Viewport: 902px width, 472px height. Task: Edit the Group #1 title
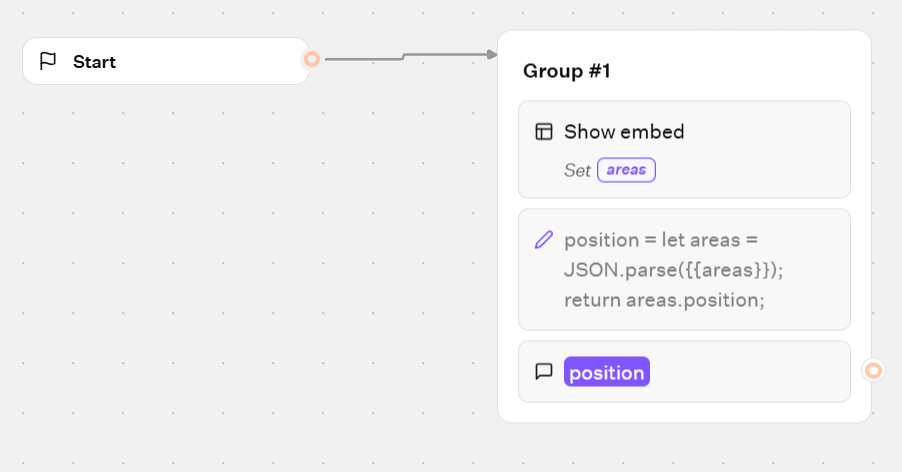coord(567,71)
